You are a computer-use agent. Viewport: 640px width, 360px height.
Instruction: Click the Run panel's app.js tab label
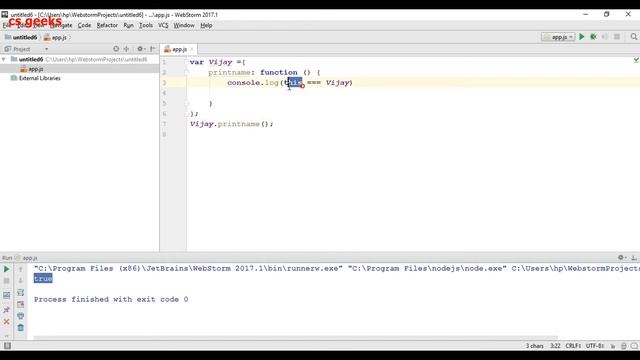[29, 258]
